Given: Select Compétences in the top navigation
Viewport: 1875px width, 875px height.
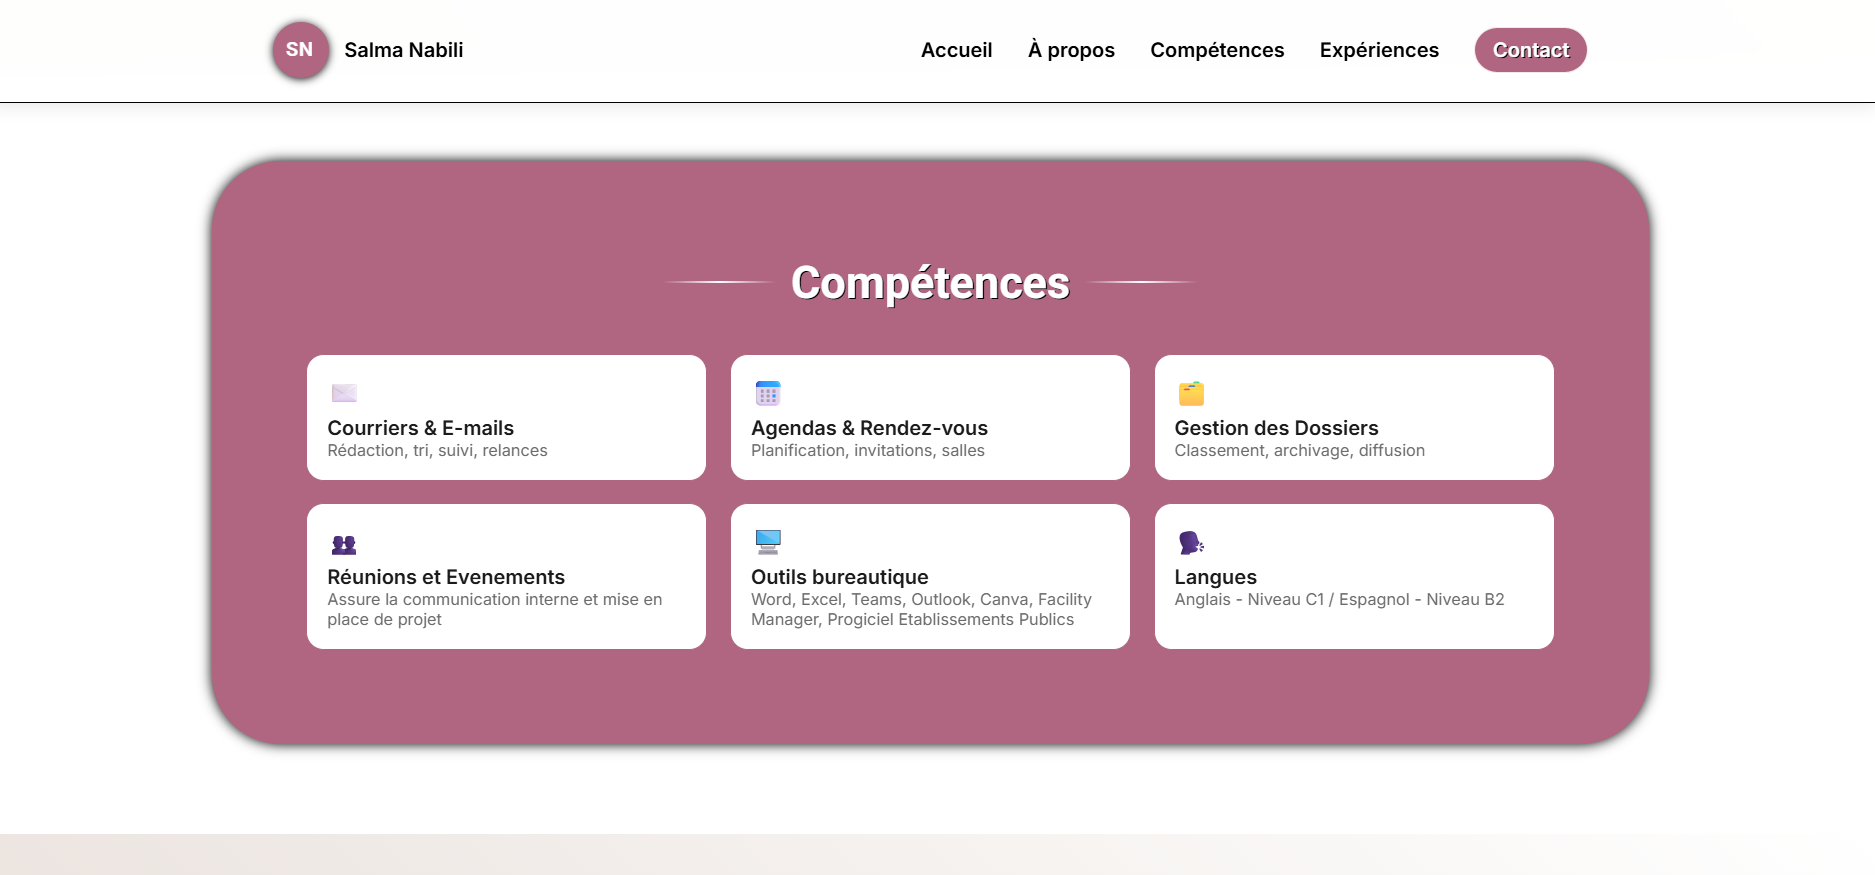Looking at the screenshot, I should click(x=1217, y=50).
